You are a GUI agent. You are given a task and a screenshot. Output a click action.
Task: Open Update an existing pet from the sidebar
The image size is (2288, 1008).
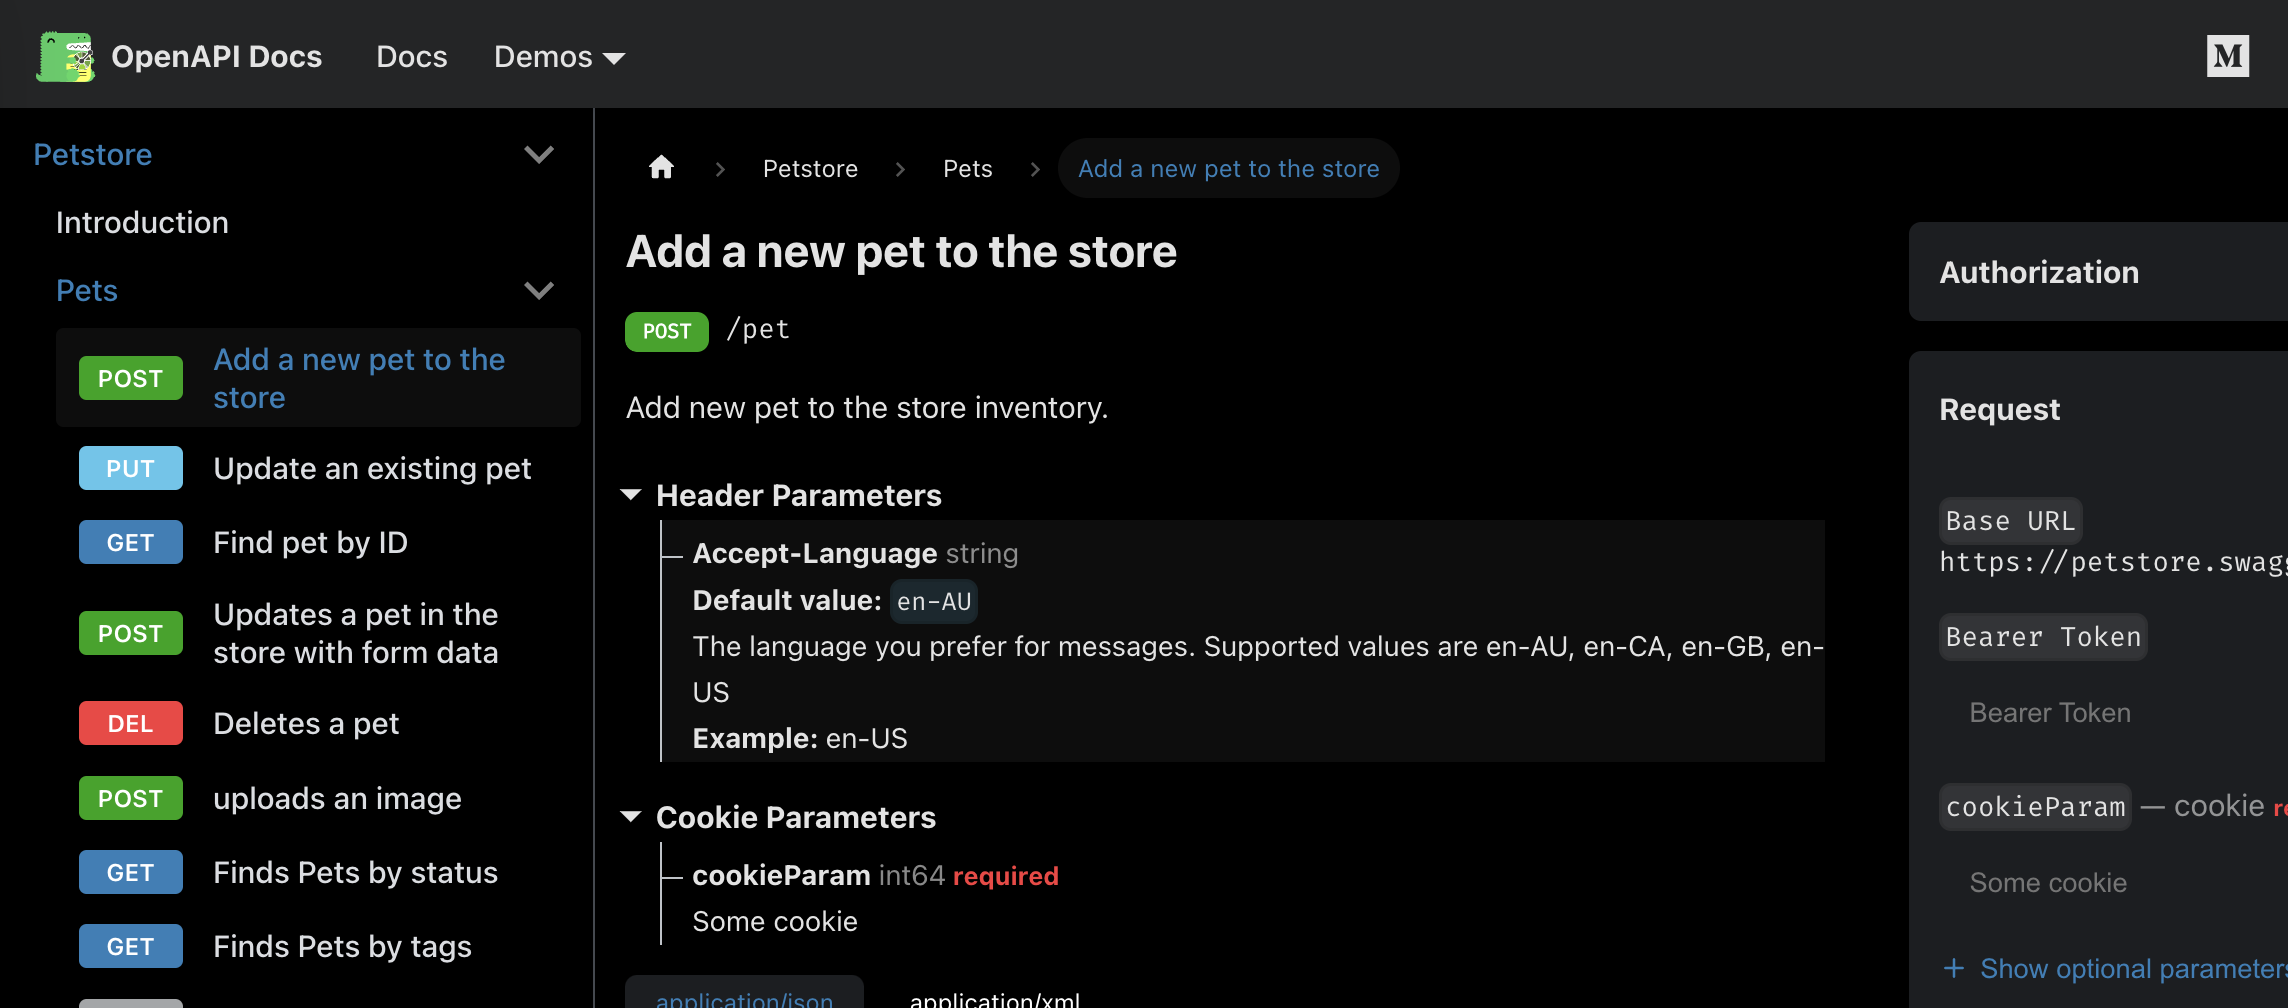click(x=372, y=467)
